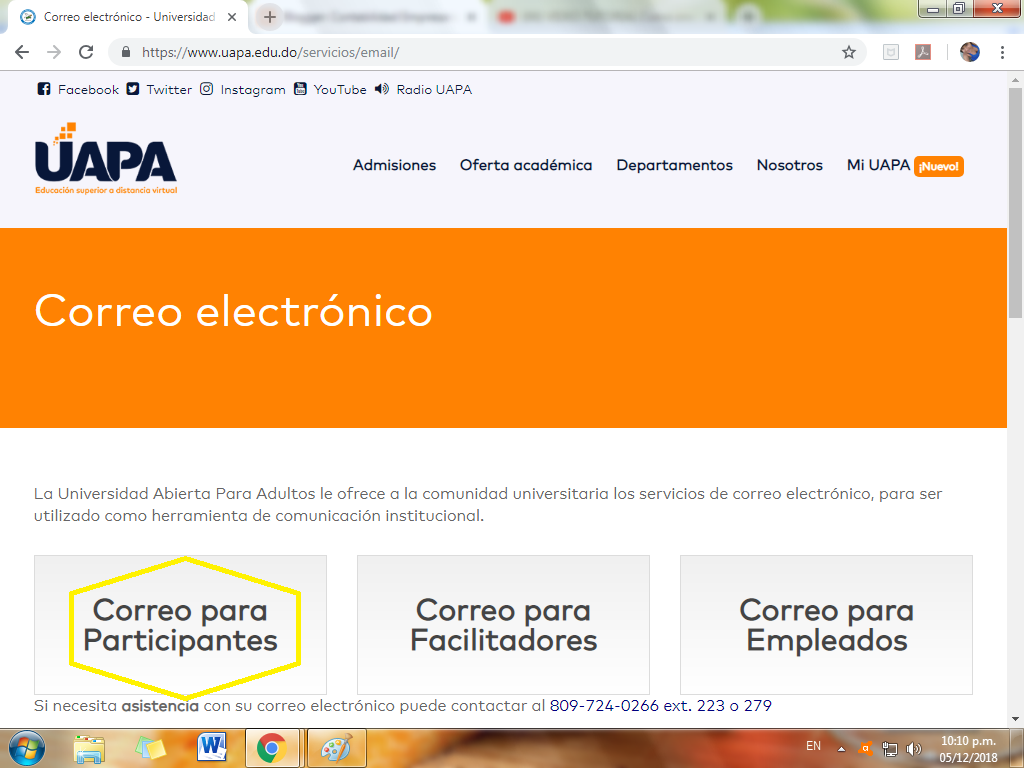1024x768 pixels.
Task: Open Chrome's three-dot customize menu
Action: (1003, 52)
